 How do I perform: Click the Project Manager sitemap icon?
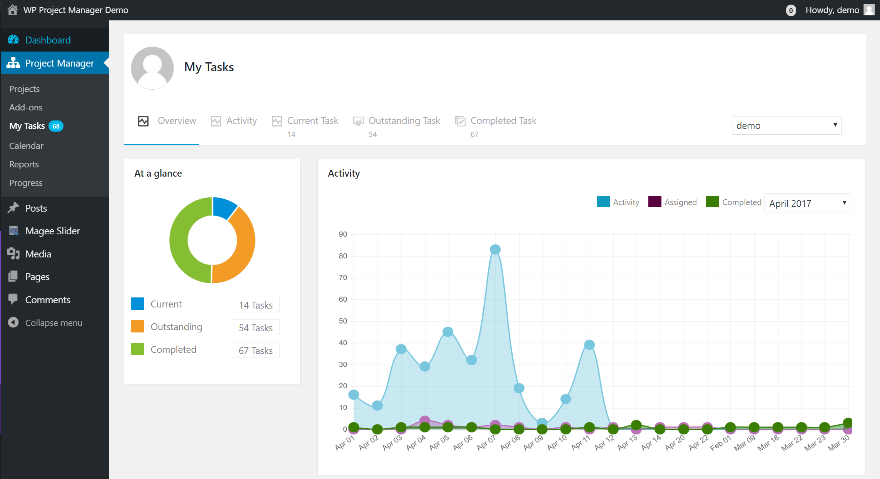pyautogui.click(x=13, y=64)
